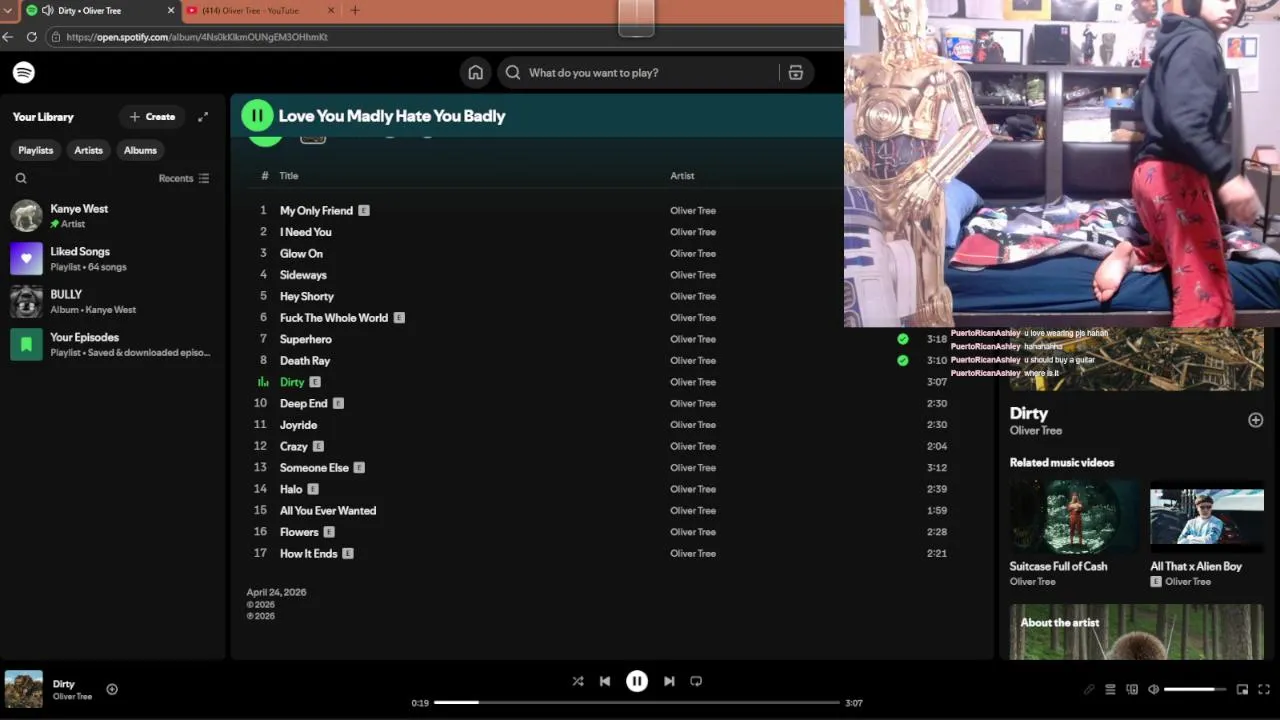Toggle saved checkmark for Death Ray
The image size is (1280, 720).
pyautogui.click(x=903, y=361)
